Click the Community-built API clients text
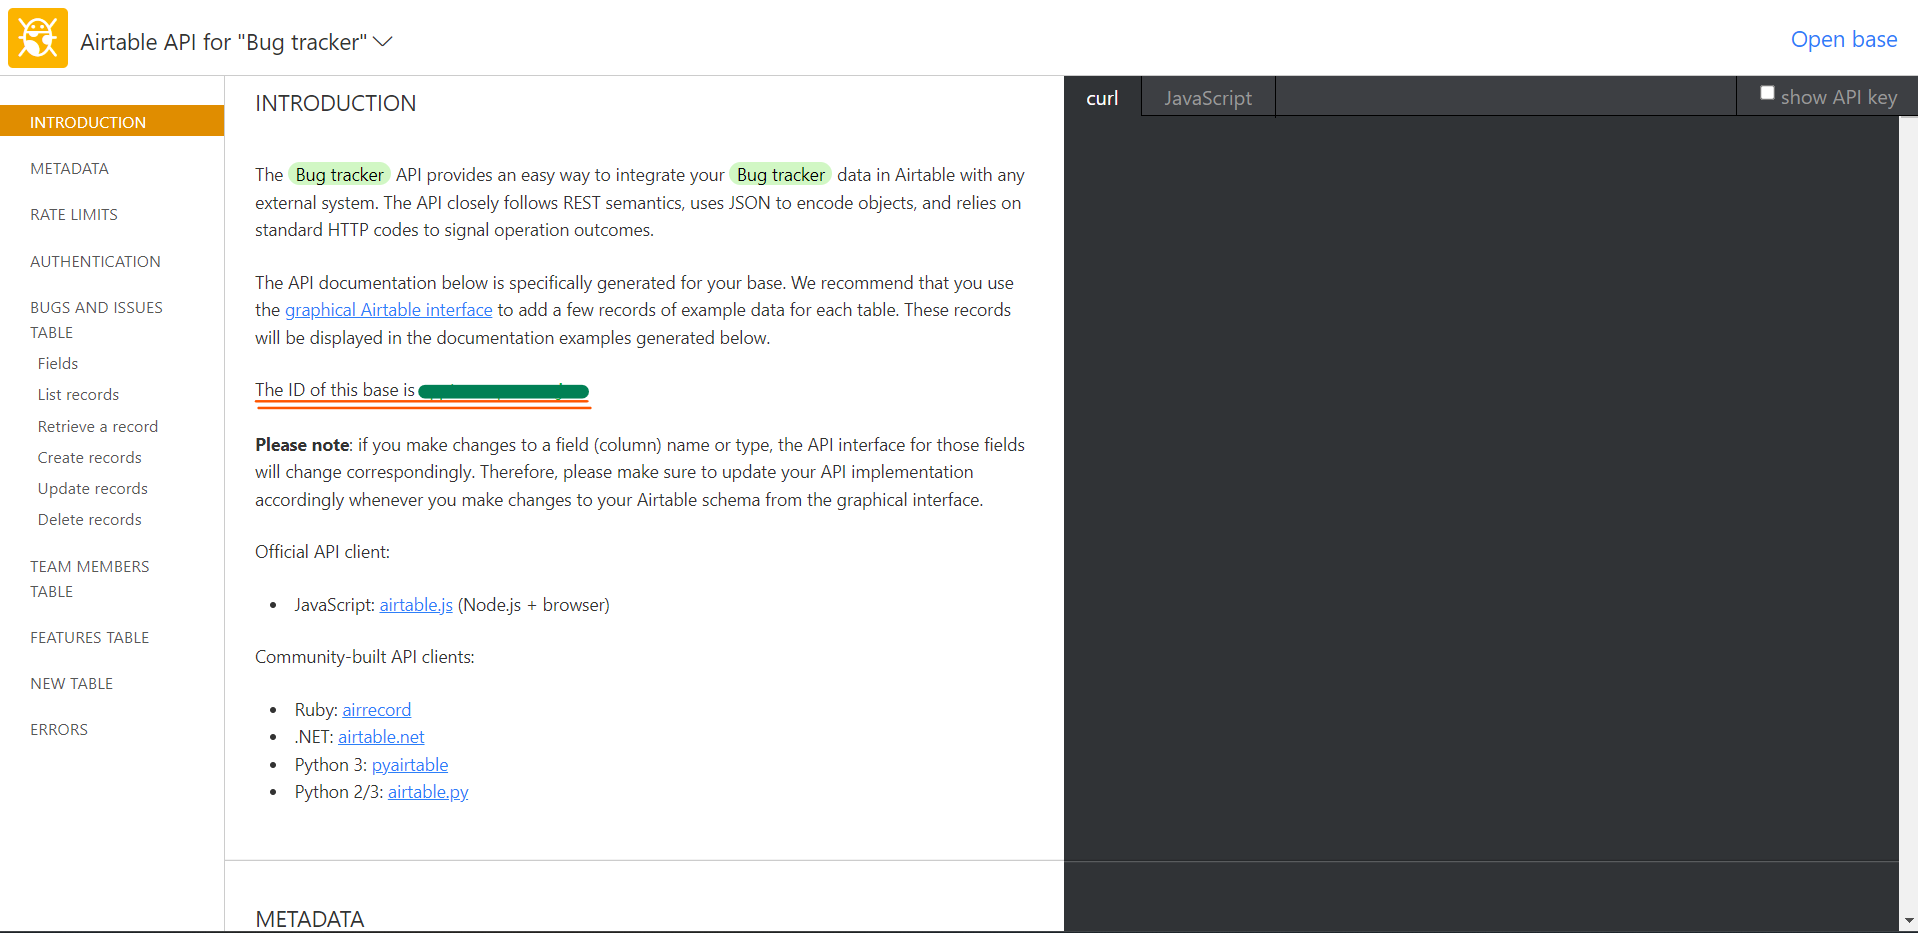1918x933 pixels. tap(364, 657)
